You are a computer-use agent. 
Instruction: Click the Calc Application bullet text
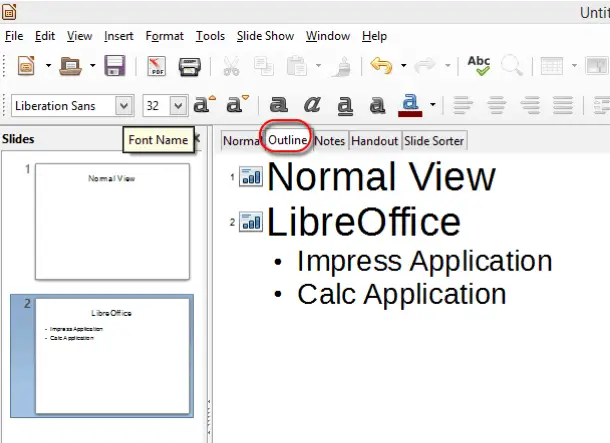[401, 294]
